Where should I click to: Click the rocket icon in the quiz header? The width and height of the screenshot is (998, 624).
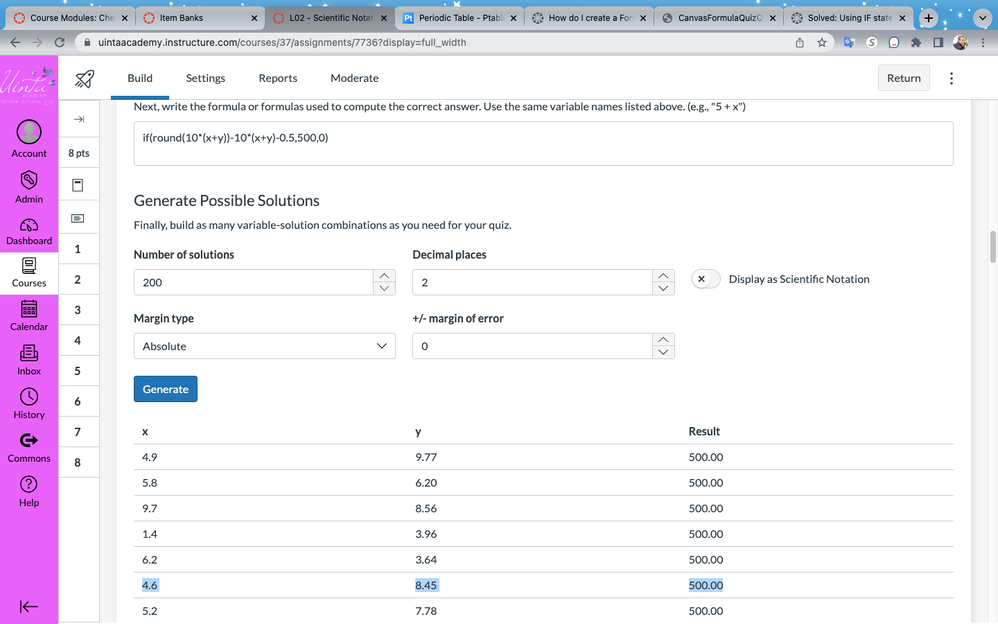pos(85,79)
